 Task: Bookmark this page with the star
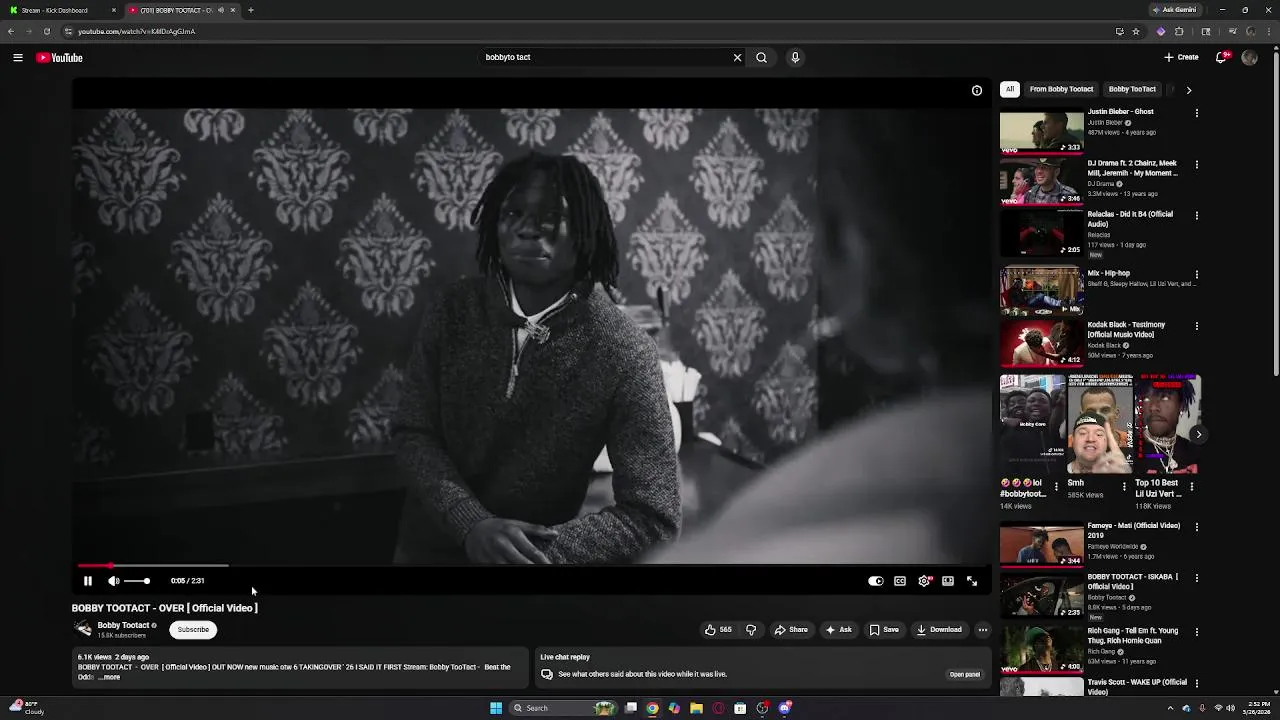(1136, 31)
